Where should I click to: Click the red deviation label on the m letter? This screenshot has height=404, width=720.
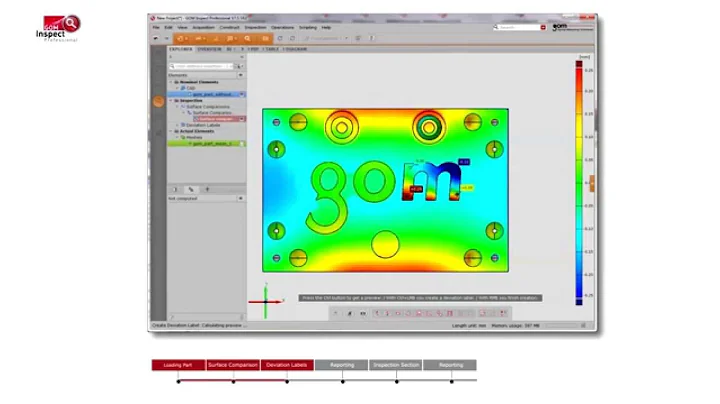[x=416, y=189]
